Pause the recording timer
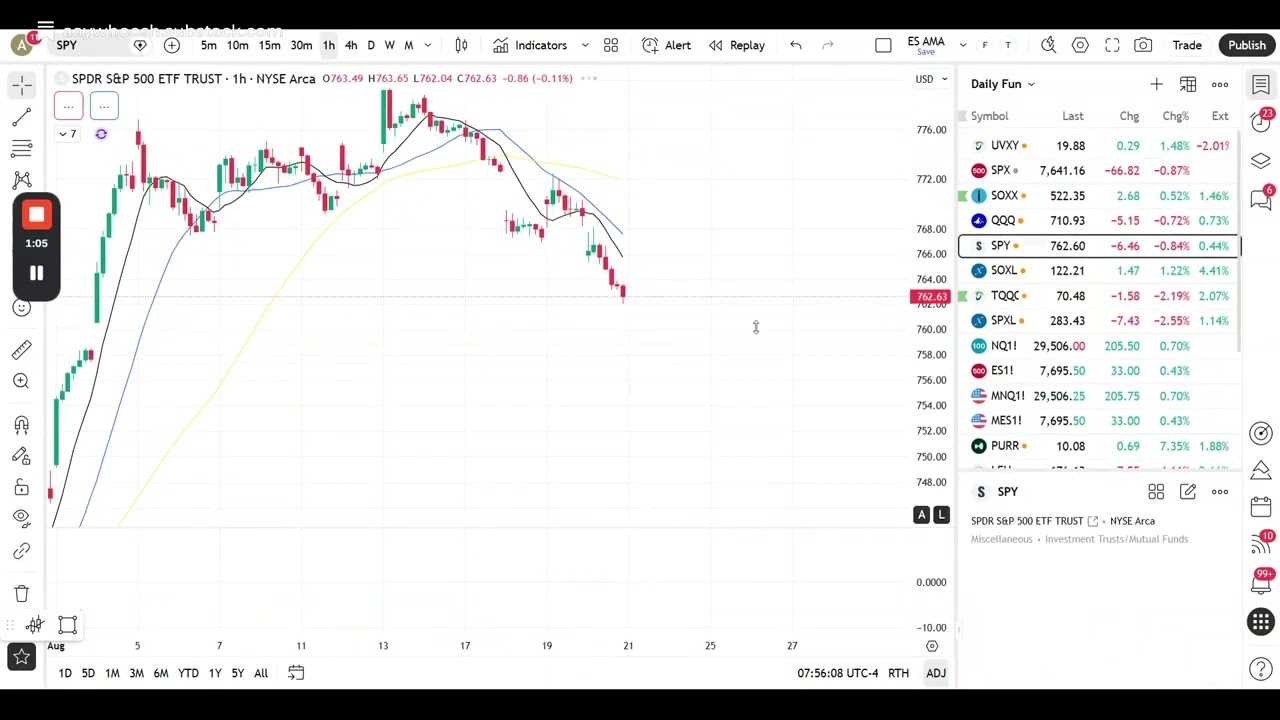The height and width of the screenshot is (720, 1280). pyautogui.click(x=36, y=273)
